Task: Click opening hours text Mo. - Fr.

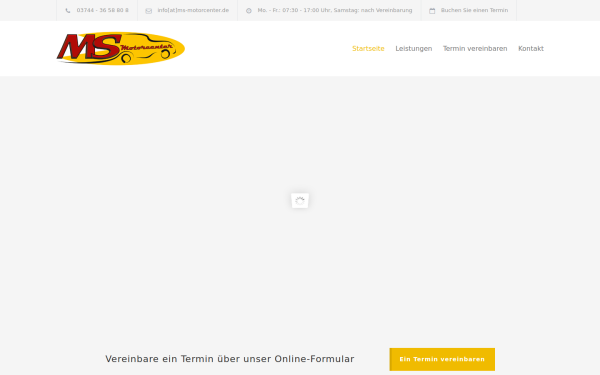Action: tap(335, 10)
